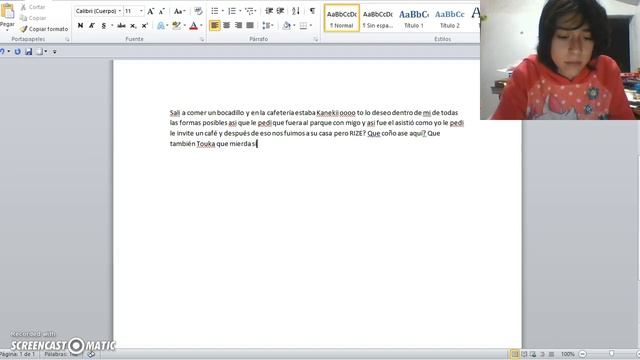Select align right button
Screen dimensions: 640x360
tap(238, 25)
